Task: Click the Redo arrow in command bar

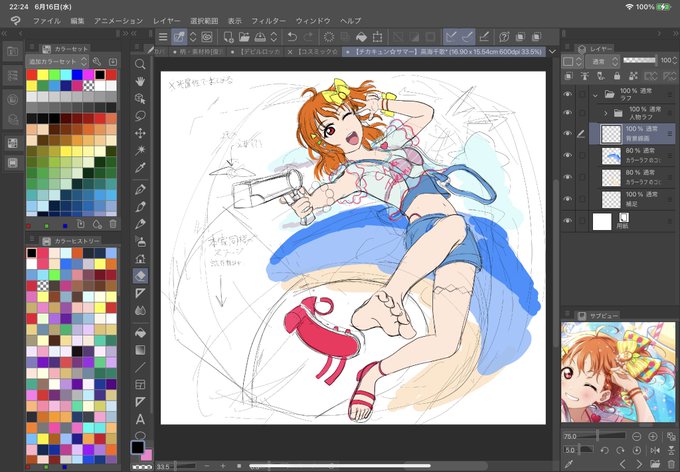Action: click(308, 37)
